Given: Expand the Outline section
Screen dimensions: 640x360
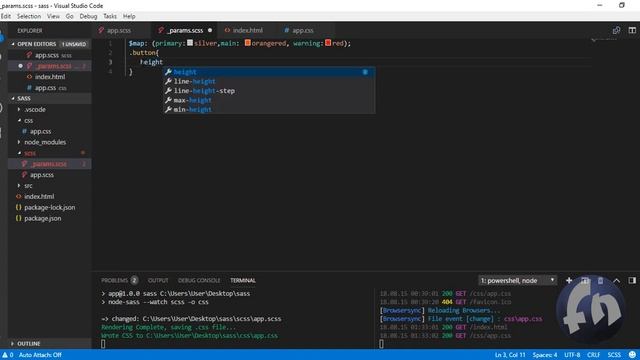Looking at the screenshot, I should (x=50, y=344).
